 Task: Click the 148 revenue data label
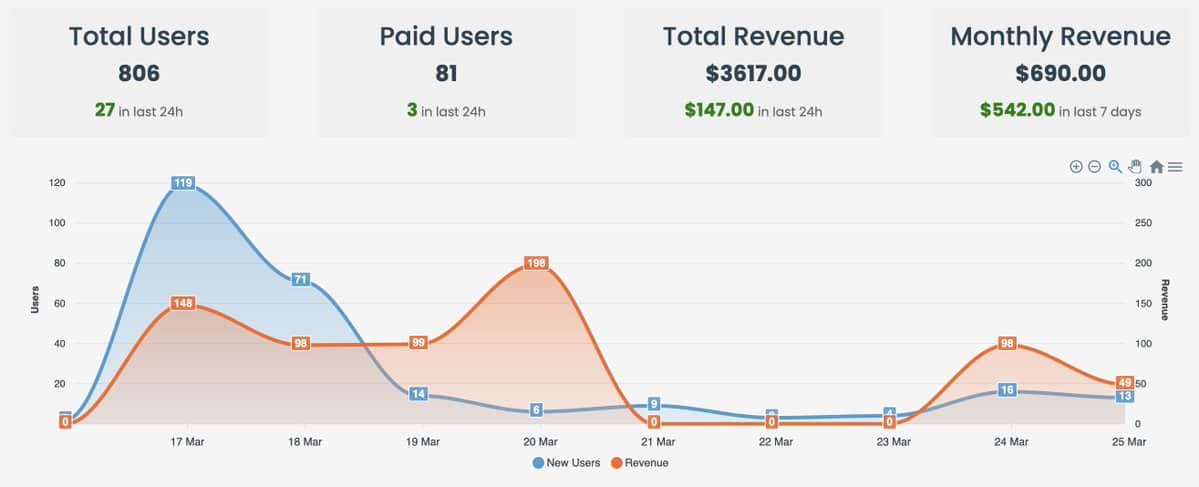pos(184,304)
